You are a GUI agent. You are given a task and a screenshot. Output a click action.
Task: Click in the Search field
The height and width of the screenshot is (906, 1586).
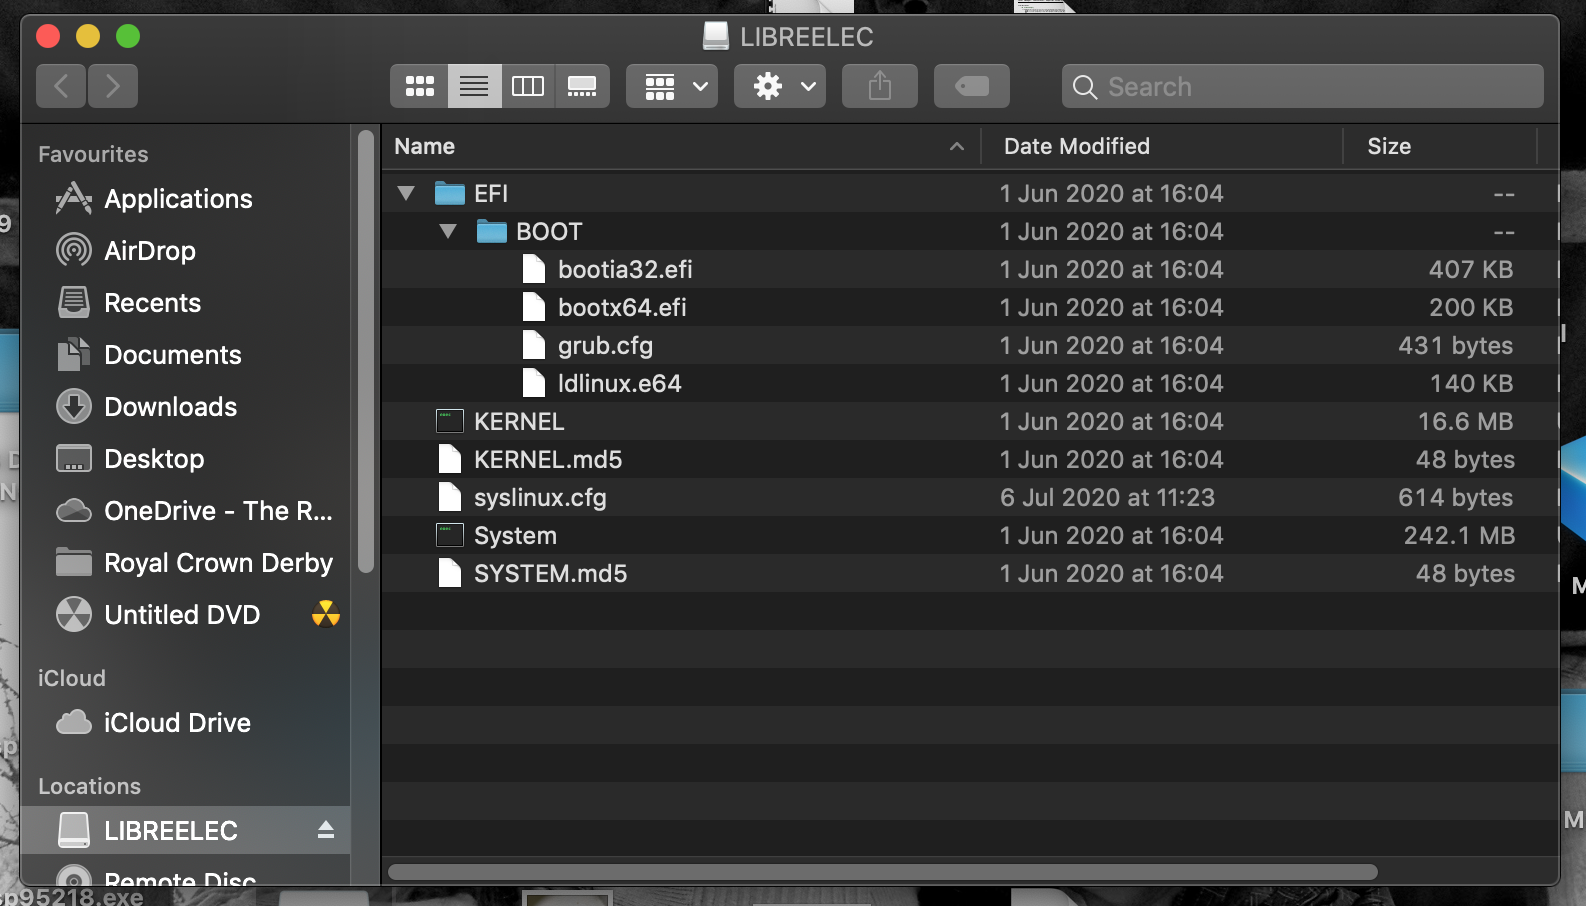click(x=1310, y=87)
